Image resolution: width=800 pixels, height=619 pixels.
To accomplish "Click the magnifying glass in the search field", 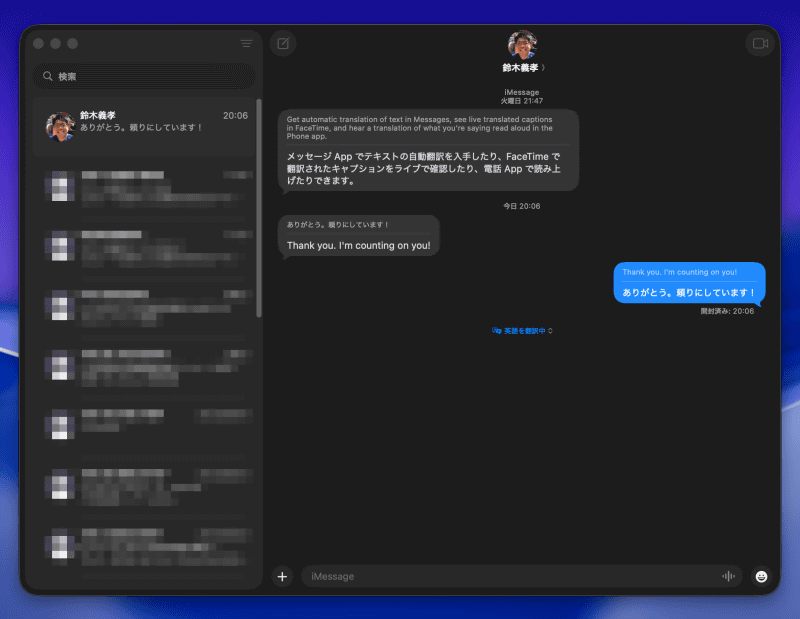I will coord(48,75).
